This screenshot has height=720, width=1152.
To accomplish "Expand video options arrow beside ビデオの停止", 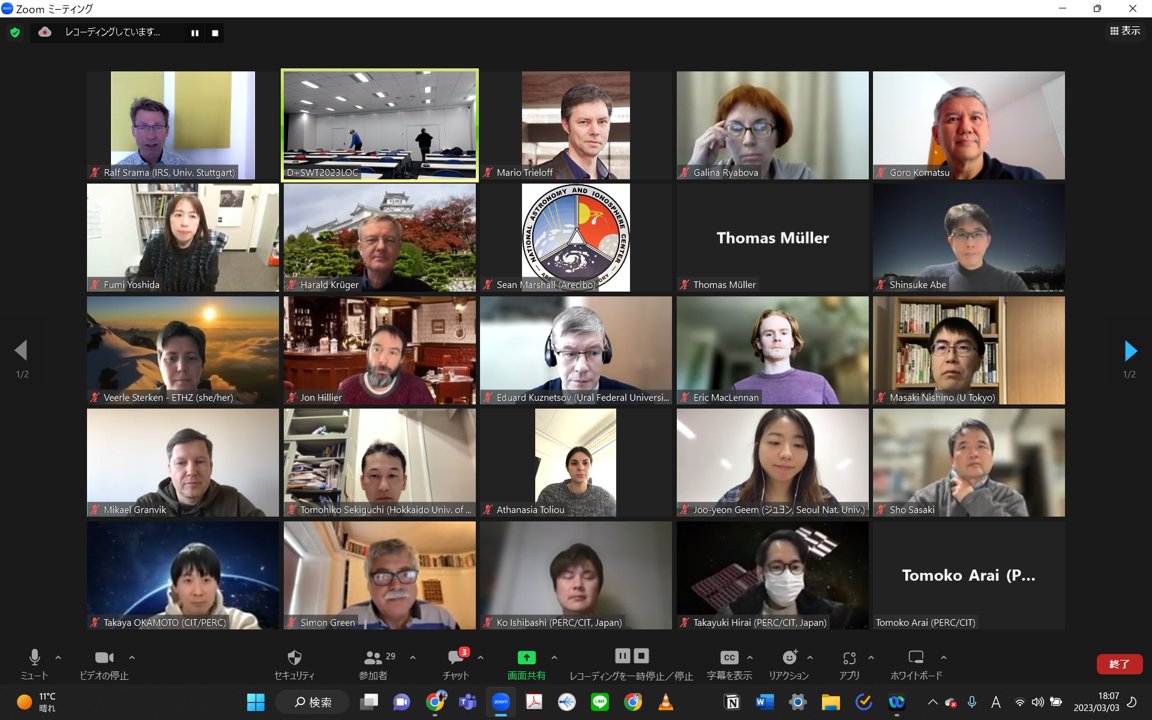I will 132,658.
